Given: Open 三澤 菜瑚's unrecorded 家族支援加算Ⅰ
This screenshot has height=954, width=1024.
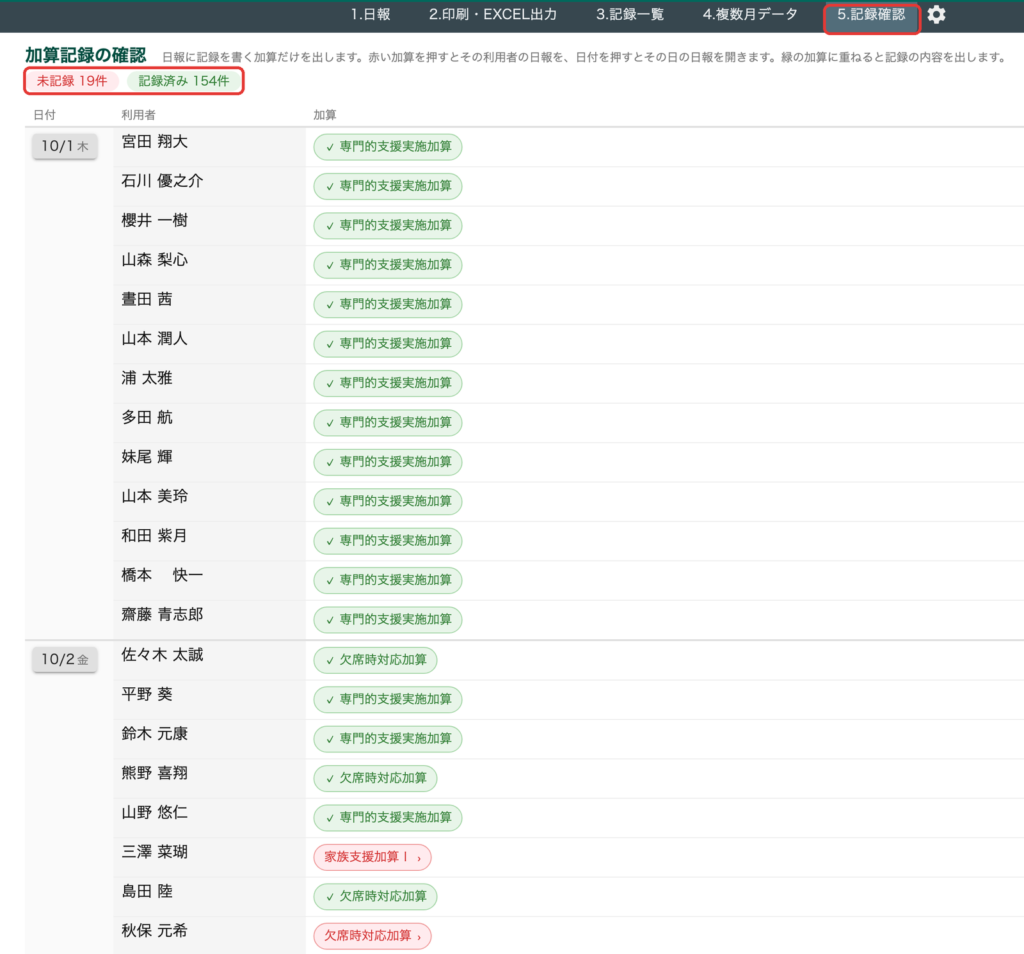Looking at the screenshot, I should [372, 857].
